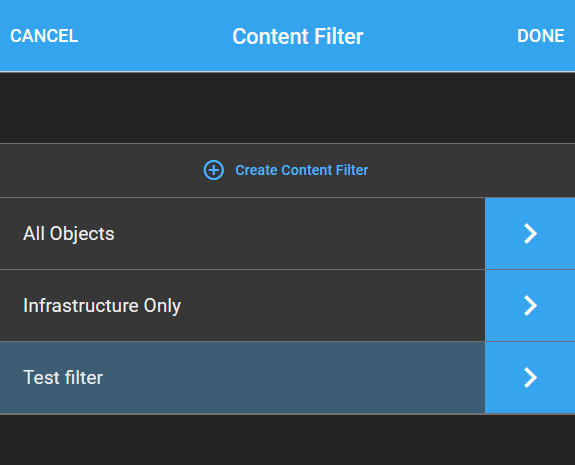The image size is (575, 465).
Task: Confirm the filter selection with DONE
Action: point(541,36)
